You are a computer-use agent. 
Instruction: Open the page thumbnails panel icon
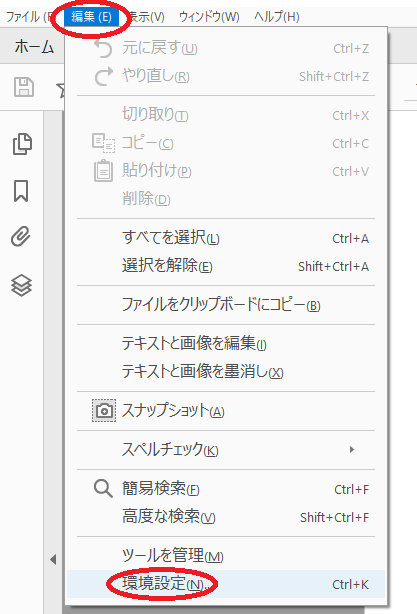[x=22, y=144]
